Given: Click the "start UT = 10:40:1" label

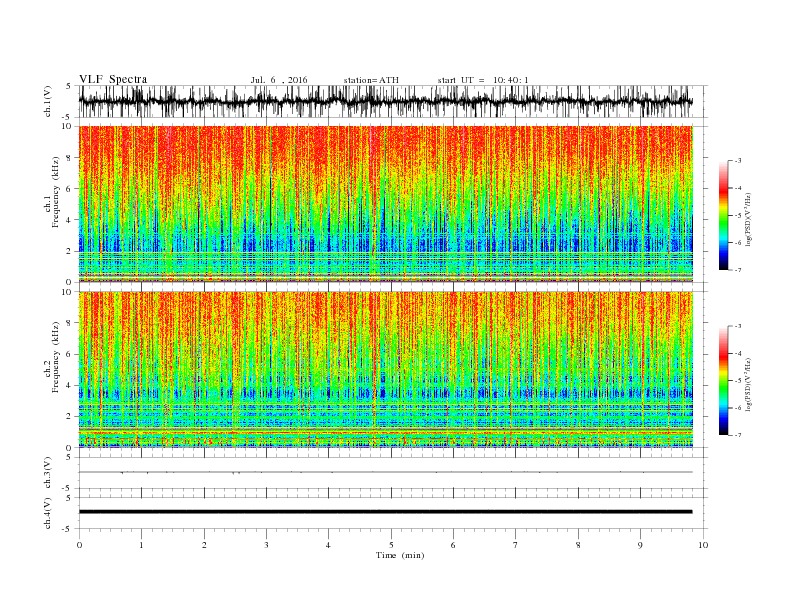Looking at the screenshot, I should click(483, 80).
